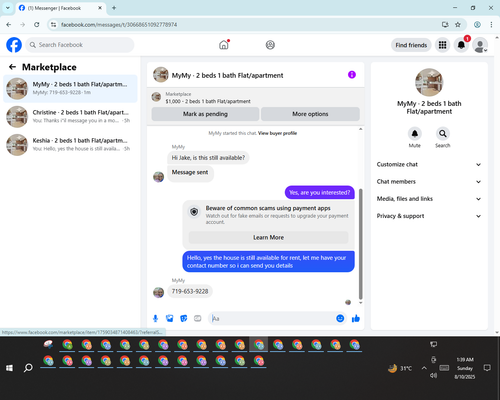Click the 719-653-9228 message bubble
500x400 pixels.
coord(190,291)
